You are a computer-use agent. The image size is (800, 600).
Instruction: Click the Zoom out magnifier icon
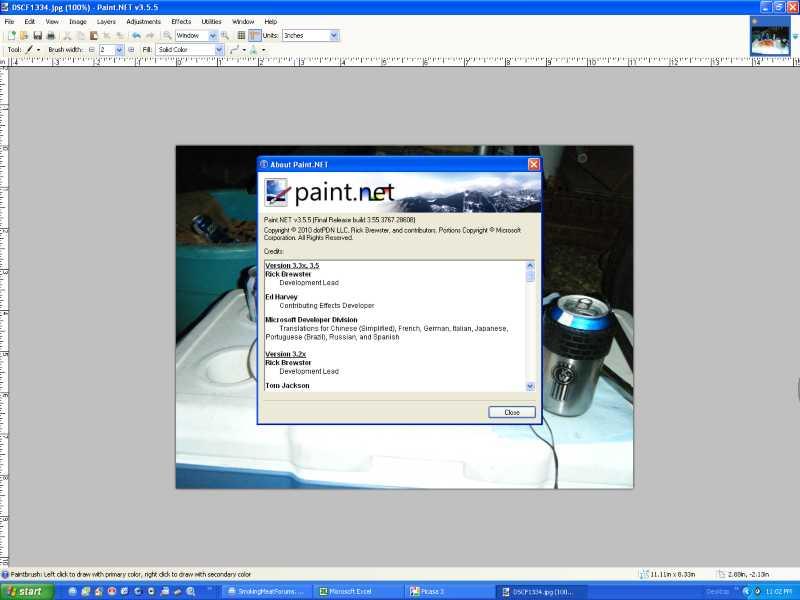[x=167, y=35]
